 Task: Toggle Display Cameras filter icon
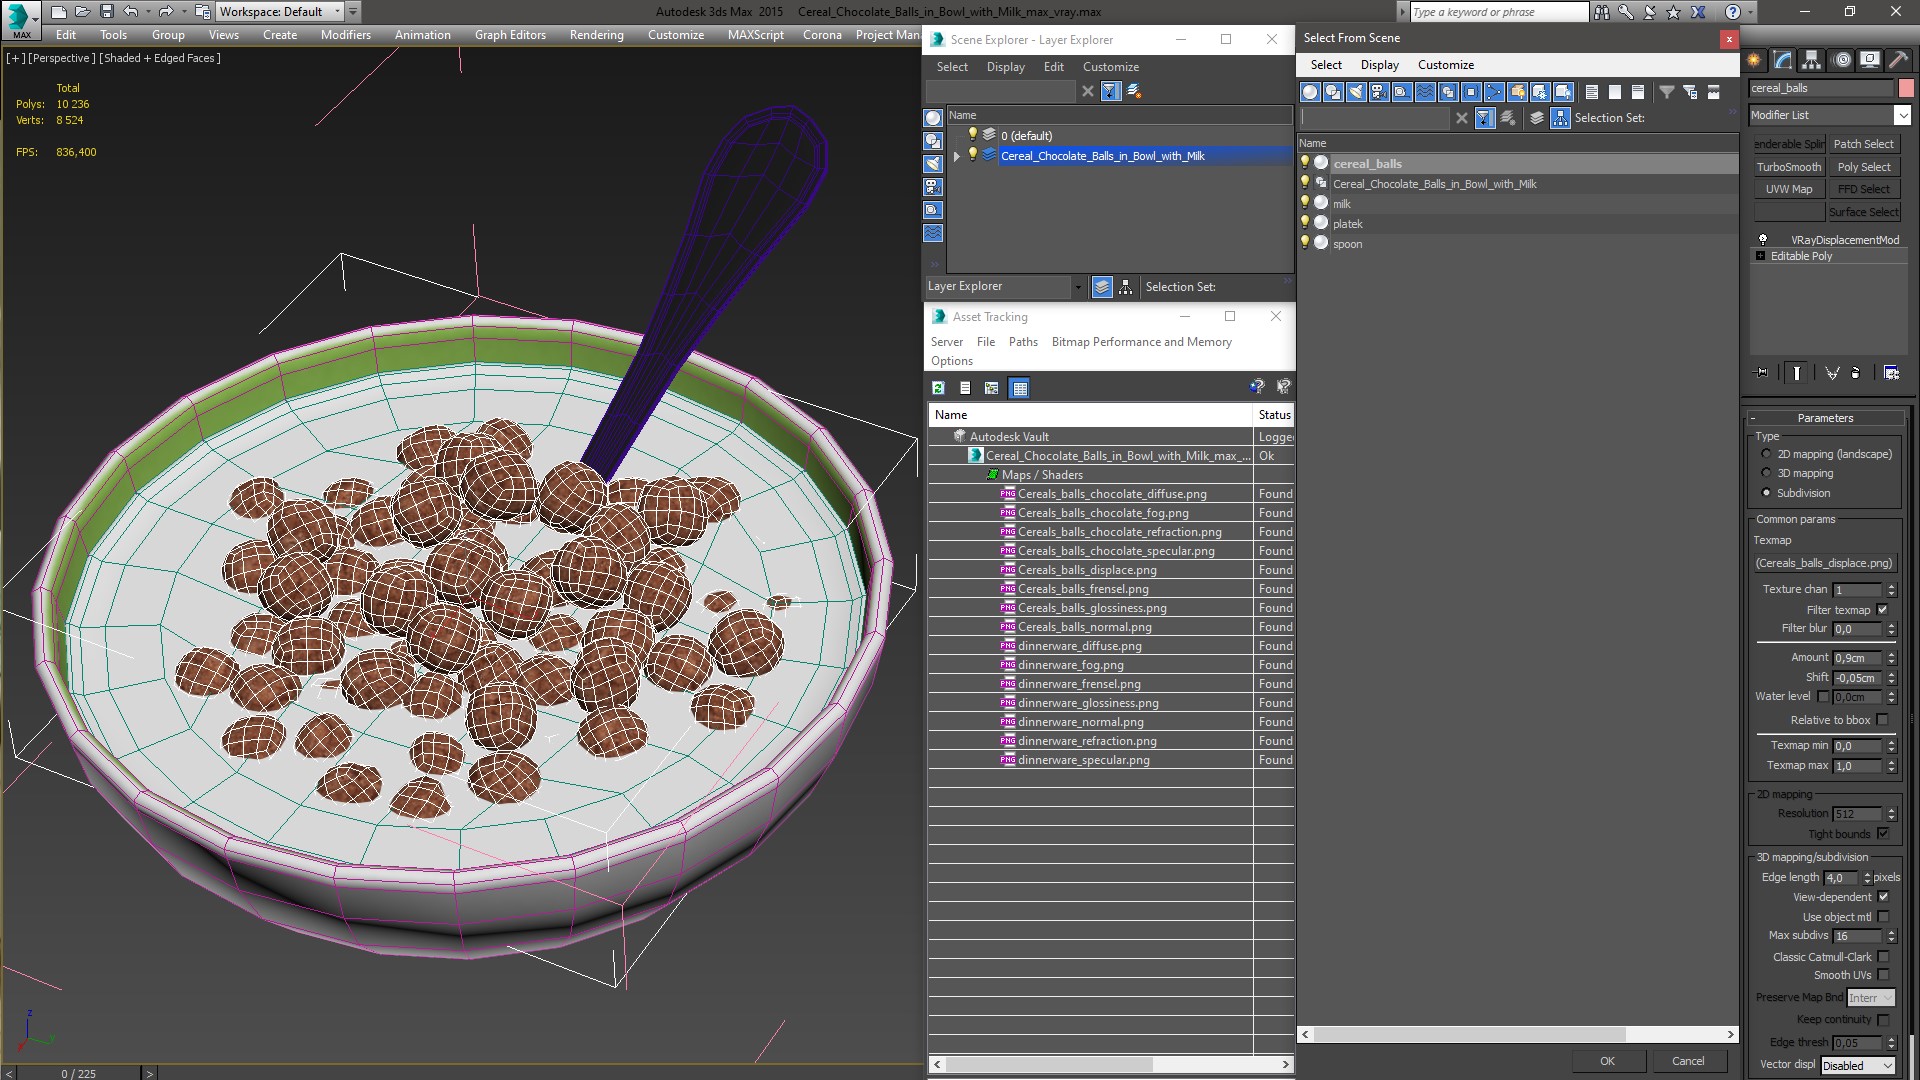(x=1379, y=92)
